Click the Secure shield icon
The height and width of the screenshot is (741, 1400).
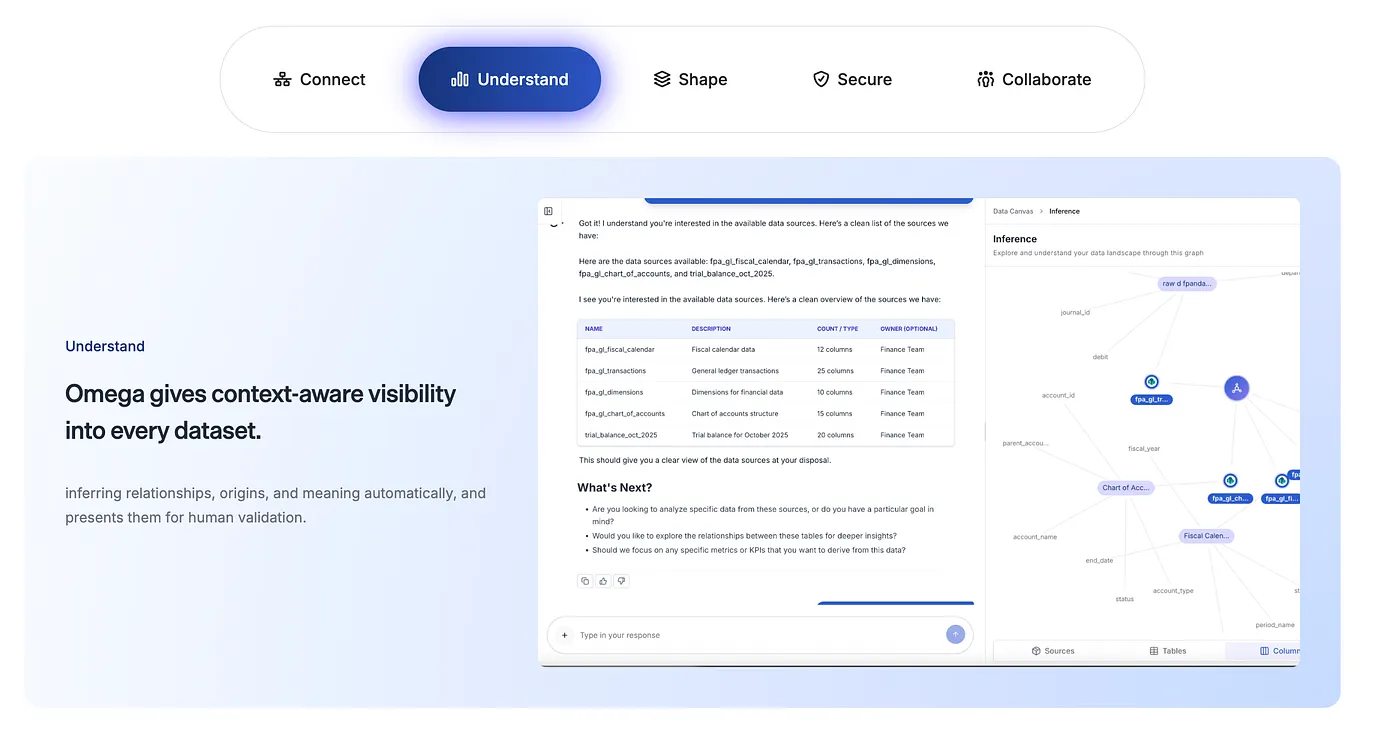click(821, 80)
